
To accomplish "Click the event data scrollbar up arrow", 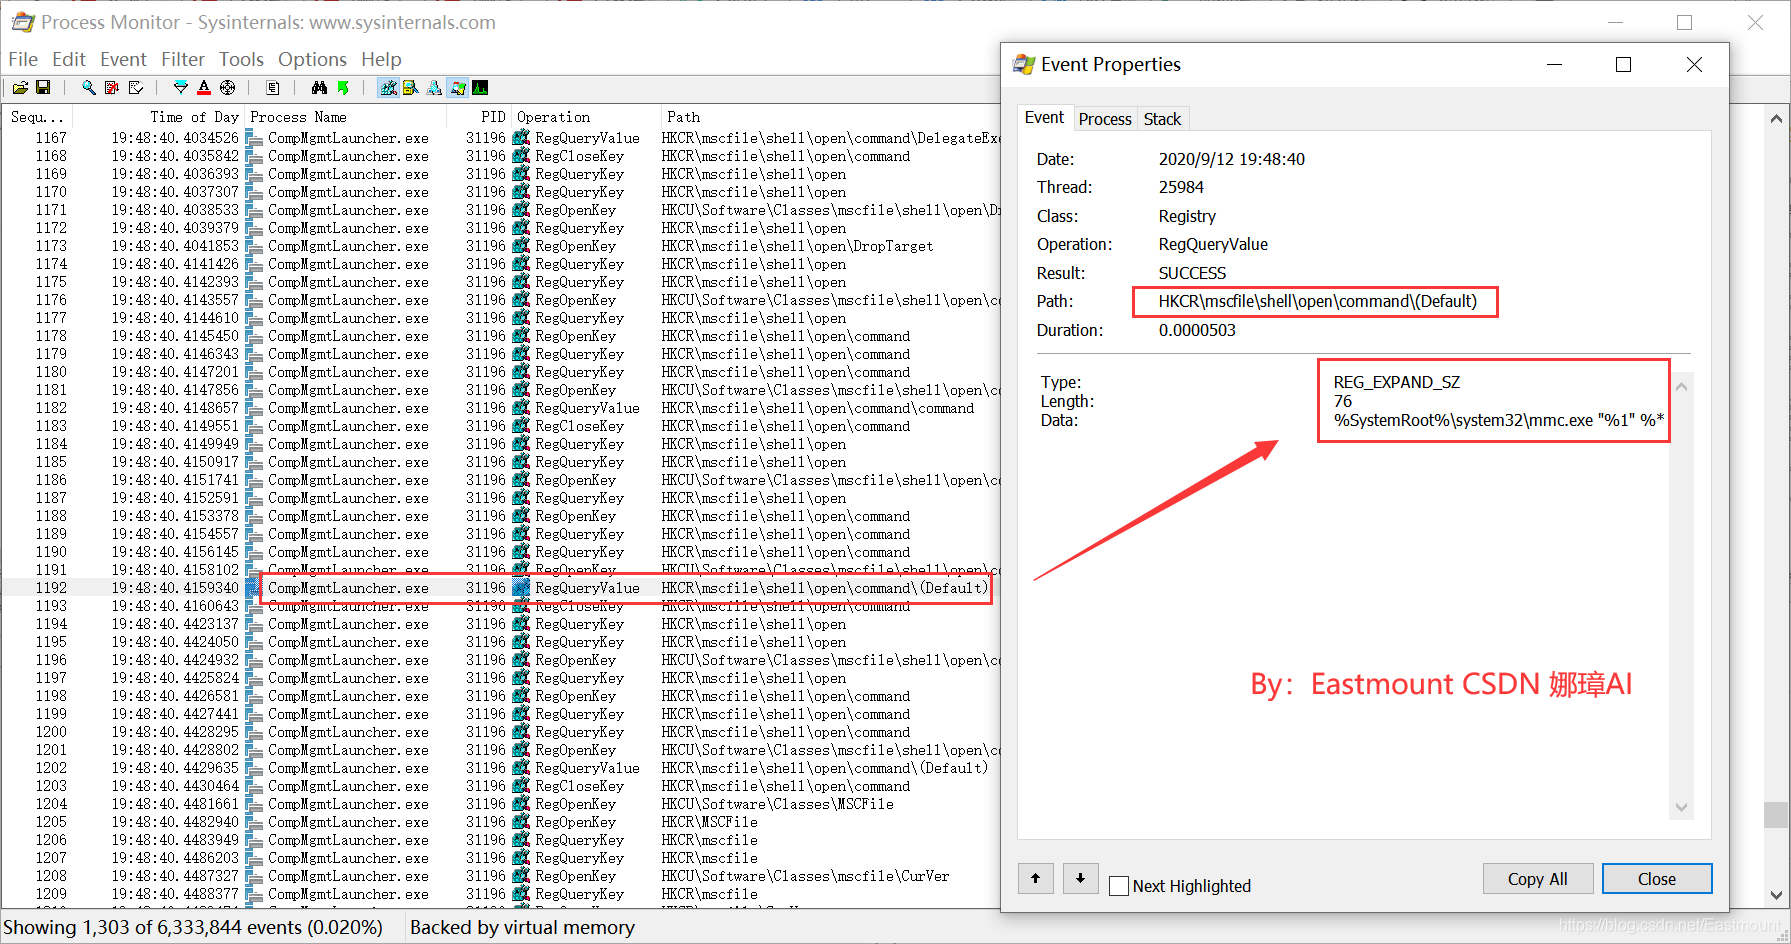I will pos(1681,386).
